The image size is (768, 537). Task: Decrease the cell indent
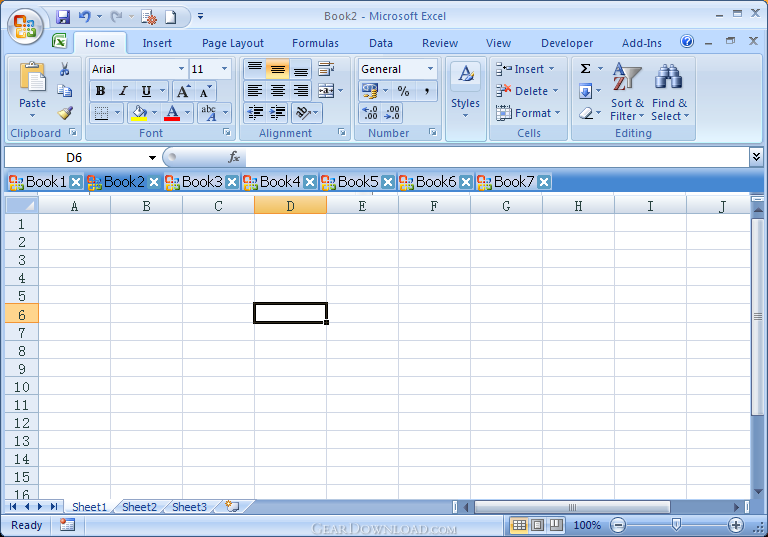pos(255,113)
